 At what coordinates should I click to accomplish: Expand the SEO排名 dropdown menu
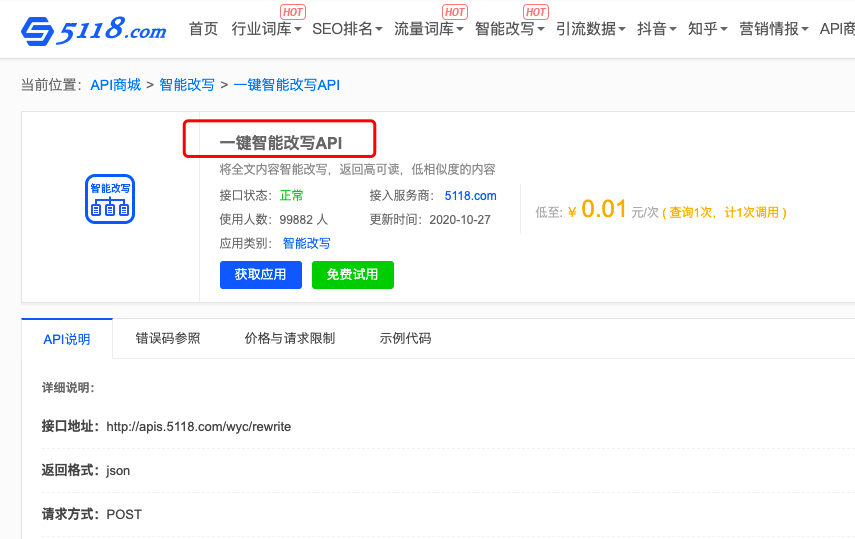point(347,29)
